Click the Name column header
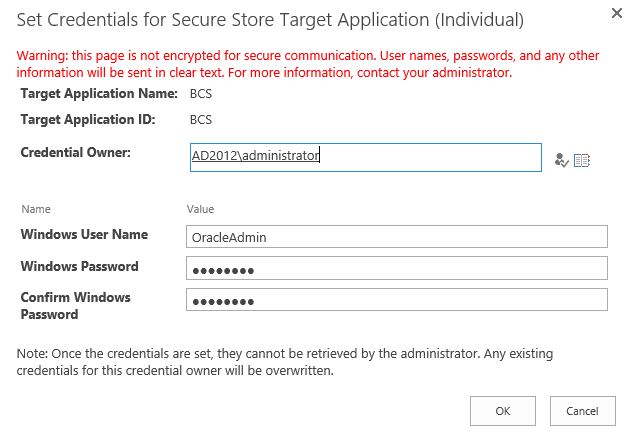 pyautogui.click(x=36, y=209)
